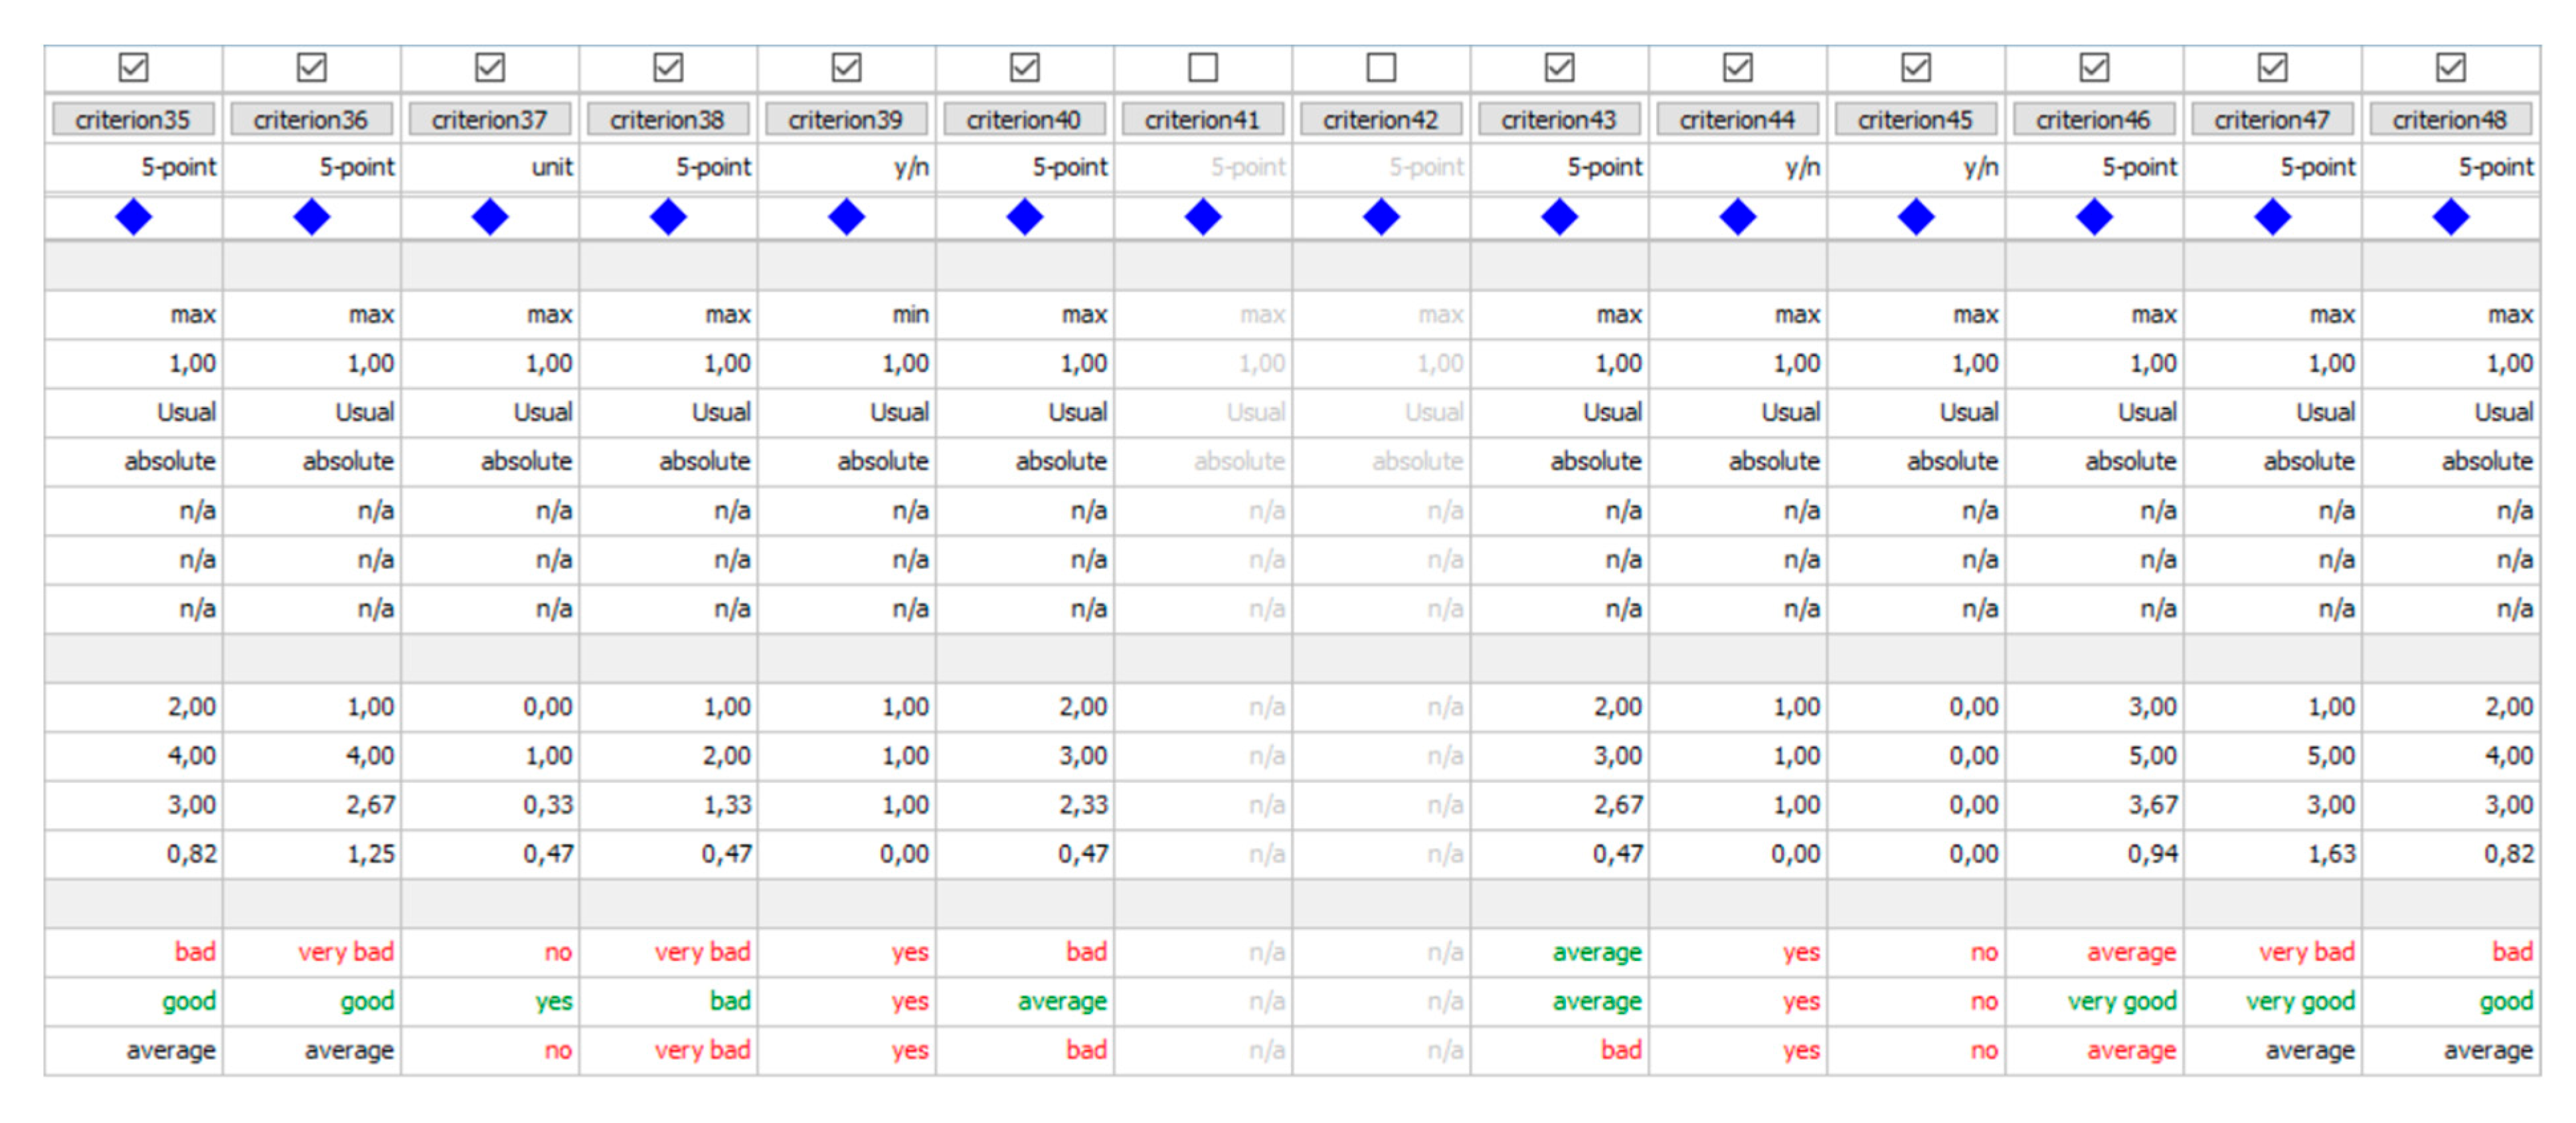Click the blue diamond under criterion41
This screenshot has height=1123, width=2576.
tap(1202, 216)
